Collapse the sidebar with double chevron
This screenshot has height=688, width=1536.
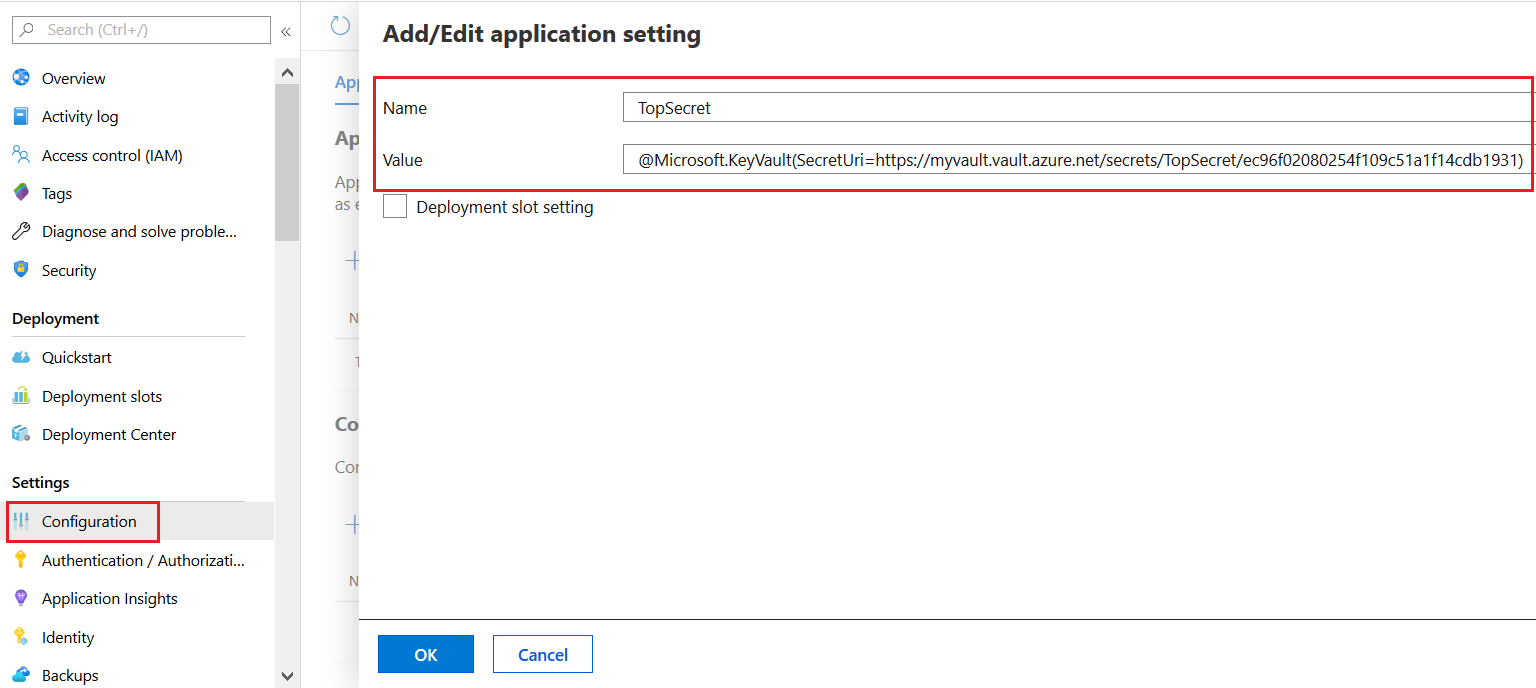285,31
